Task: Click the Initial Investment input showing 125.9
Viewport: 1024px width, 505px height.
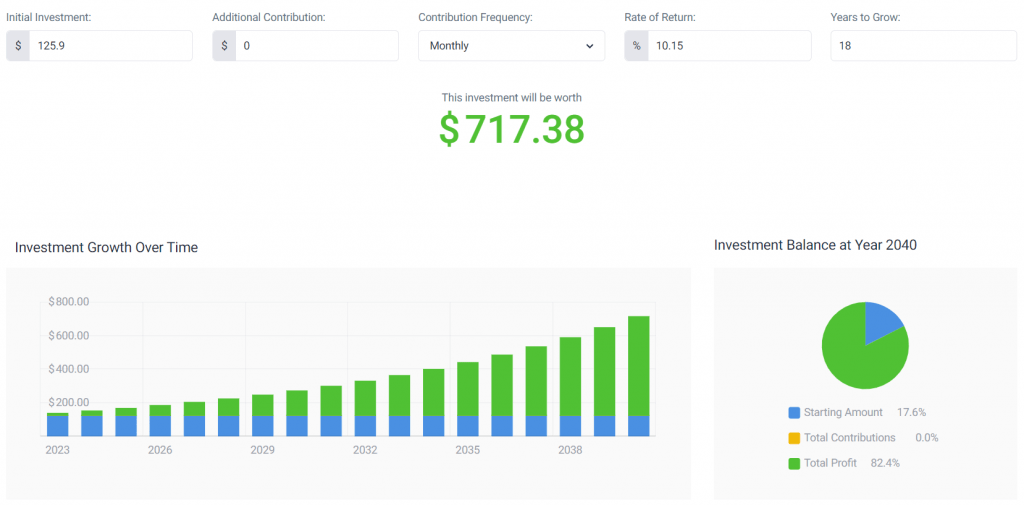Action: point(110,46)
